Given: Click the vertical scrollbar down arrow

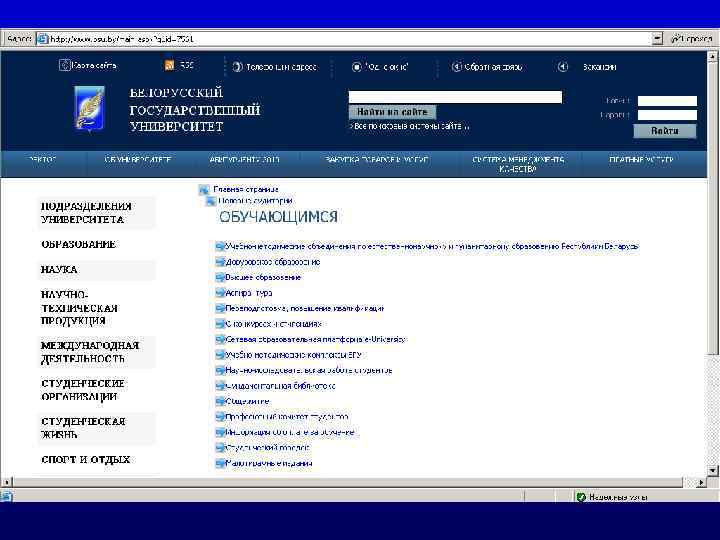Looking at the screenshot, I should click(x=712, y=470).
